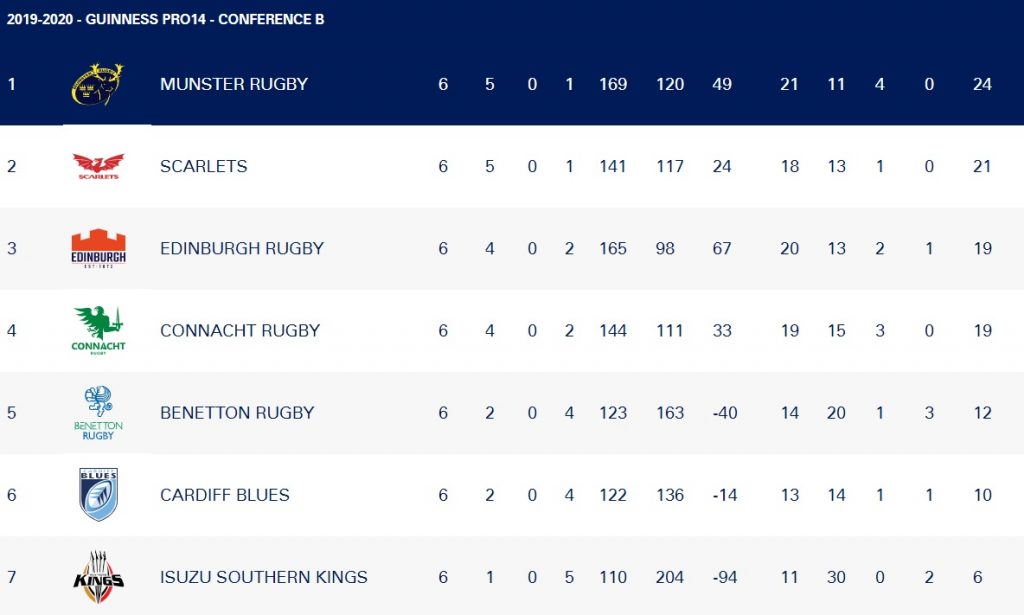This screenshot has height=615, width=1024.
Task: Open the Scarlets team name link
Action: [x=204, y=166]
